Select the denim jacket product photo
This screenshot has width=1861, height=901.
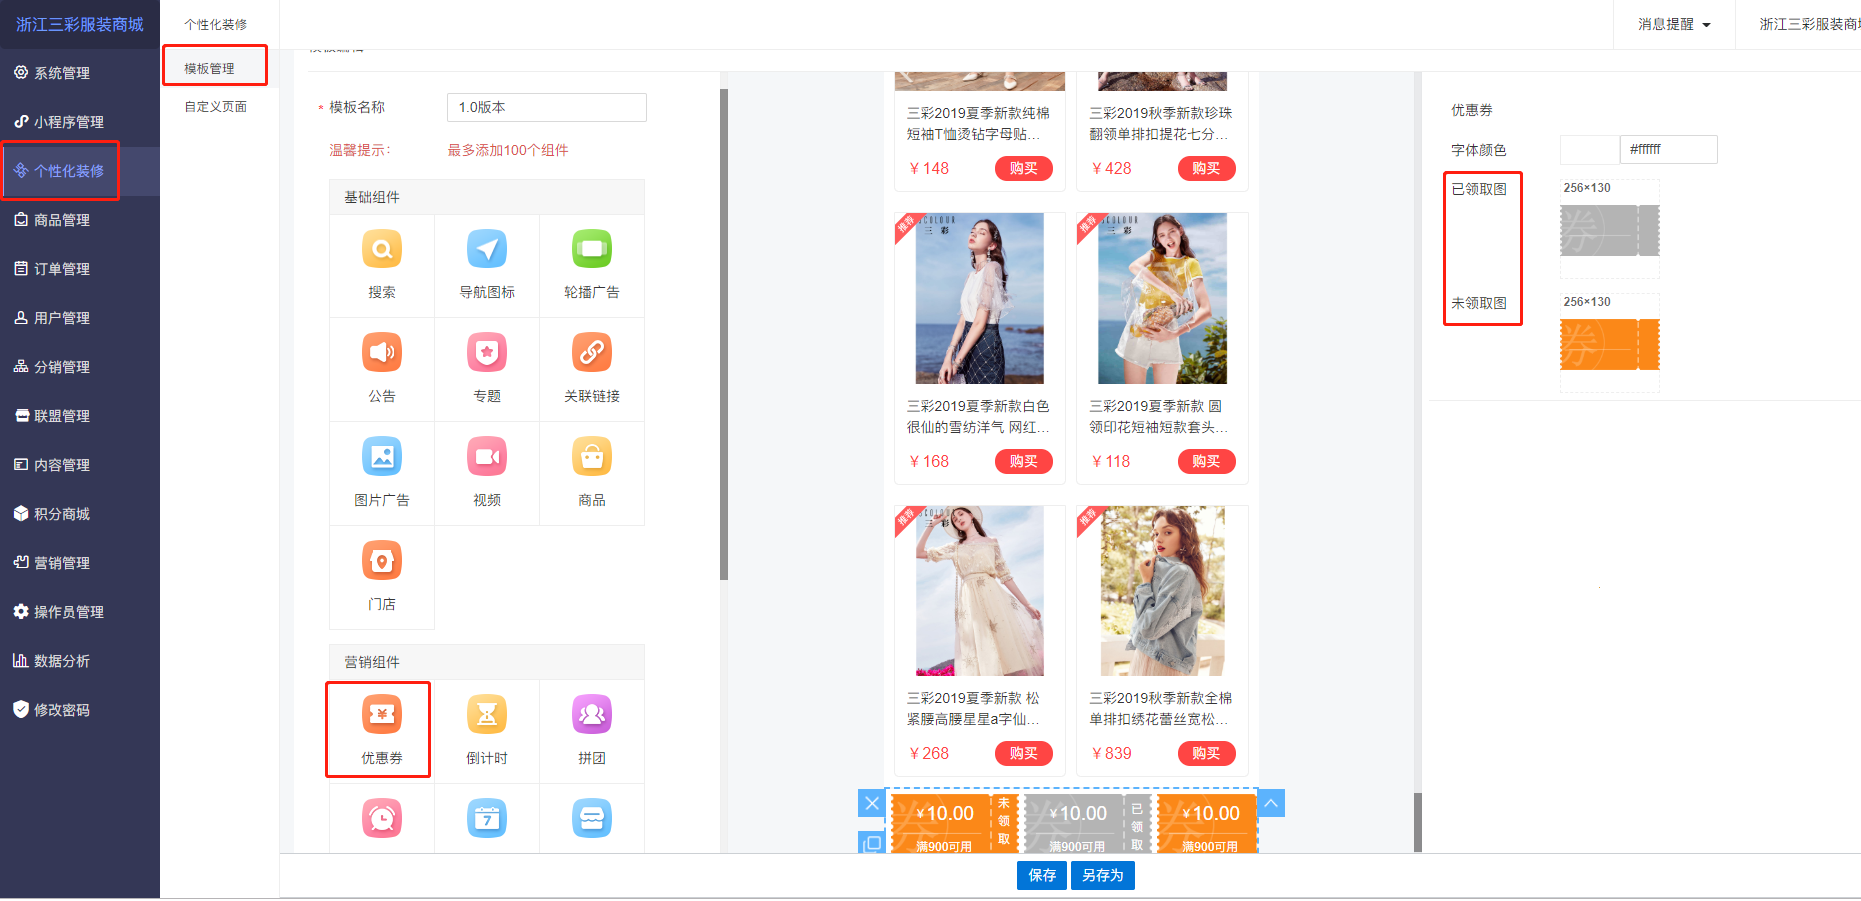[1162, 591]
